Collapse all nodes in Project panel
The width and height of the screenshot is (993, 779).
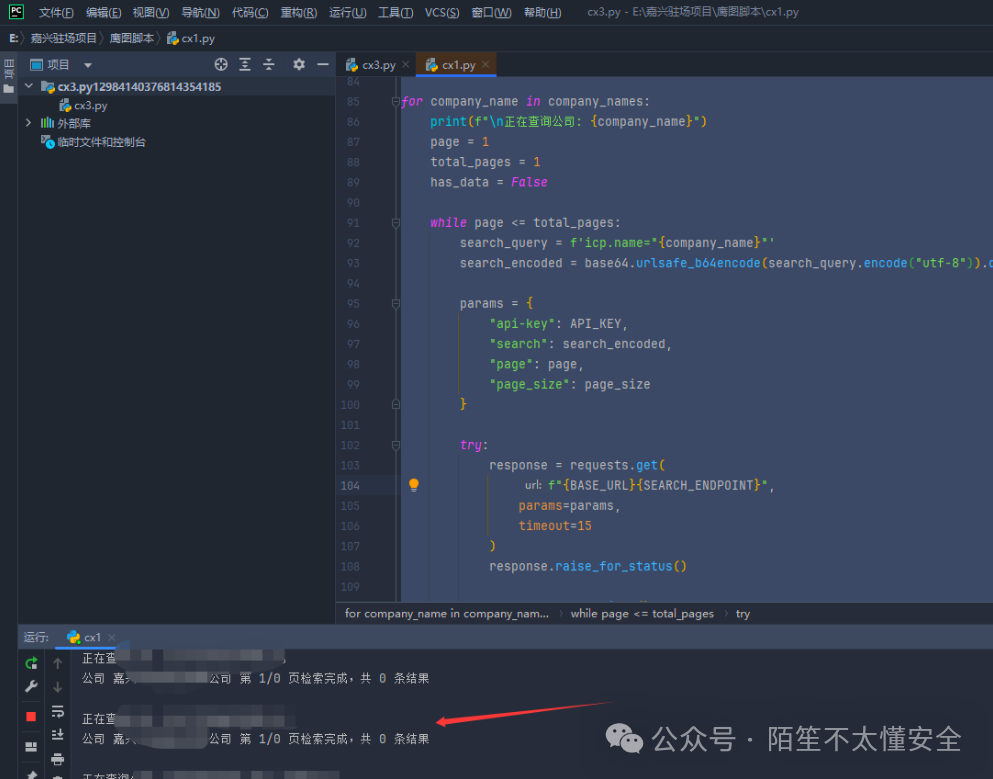click(269, 64)
